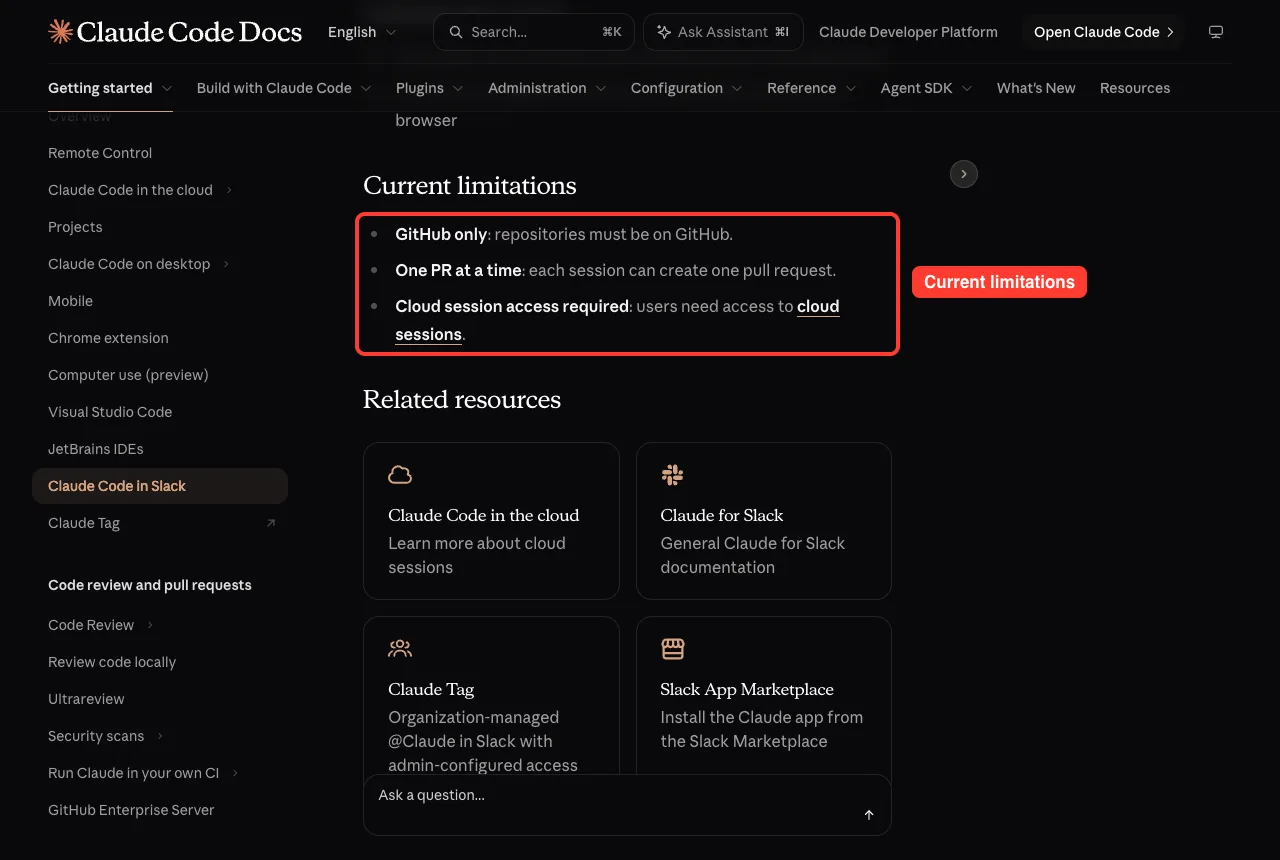The height and width of the screenshot is (860, 1280).
Task: Open Visual Studio Code sidebar page
Action: pos(110,412)
